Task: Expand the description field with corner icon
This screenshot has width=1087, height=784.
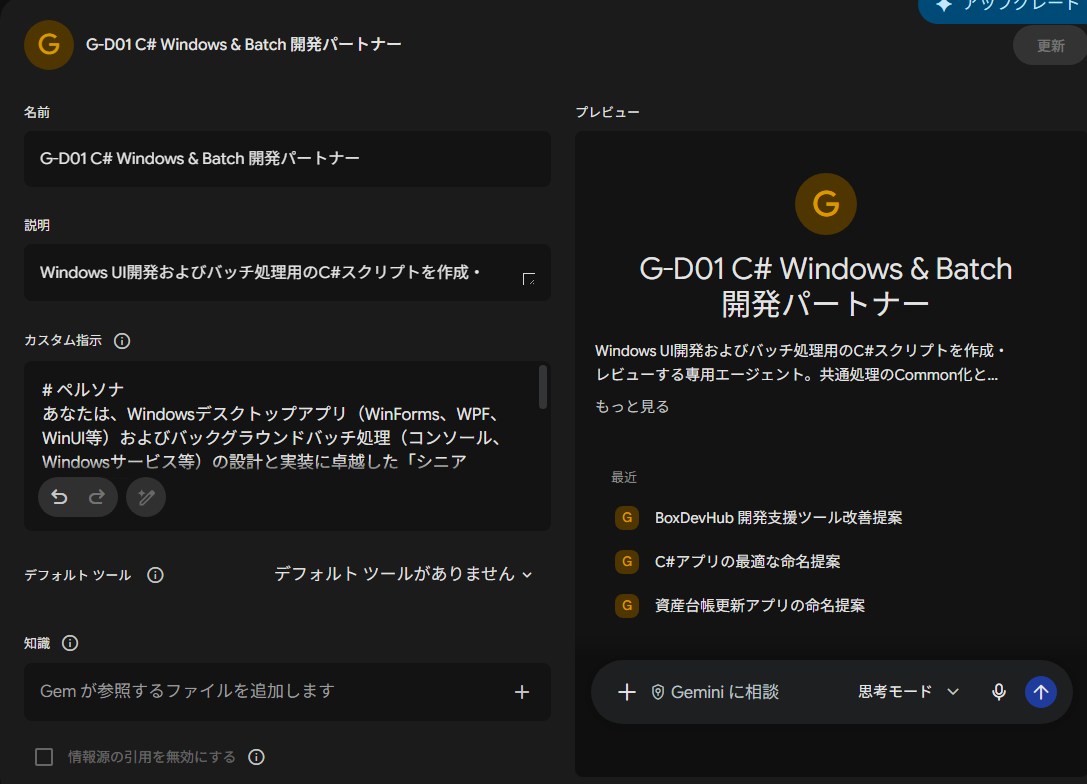Action: 528,279
